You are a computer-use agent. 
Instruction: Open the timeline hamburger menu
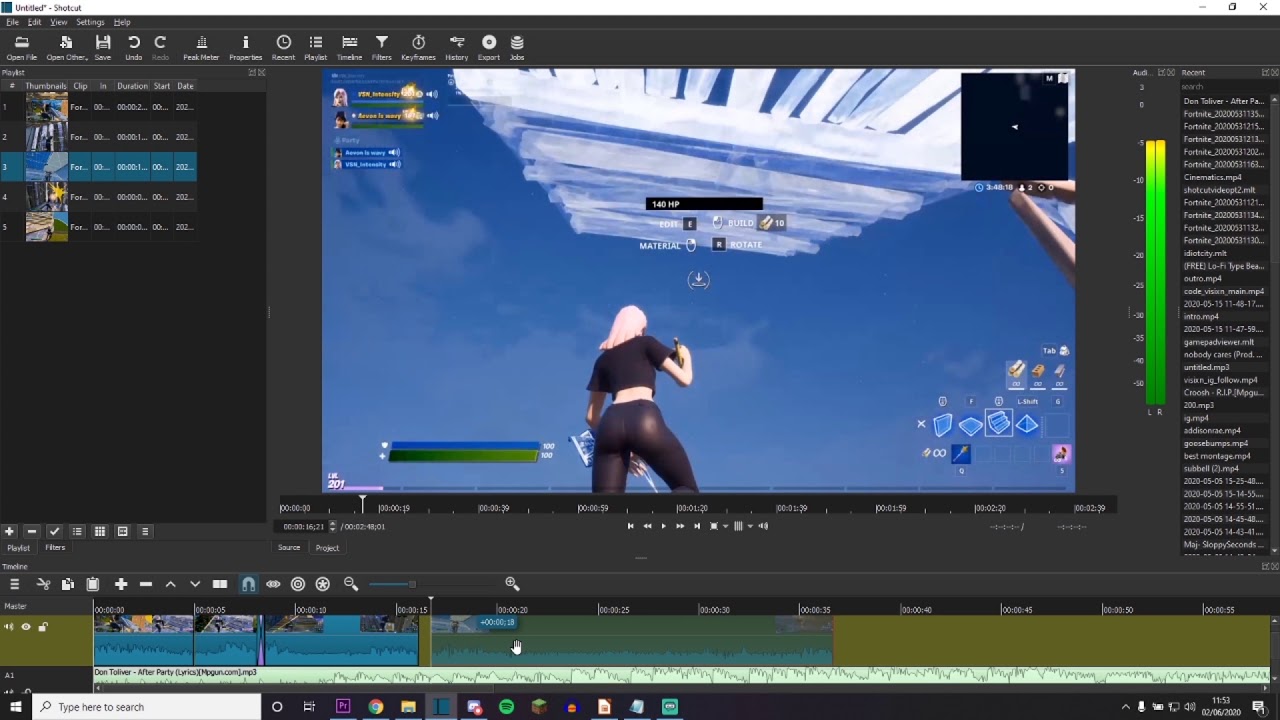14,584
